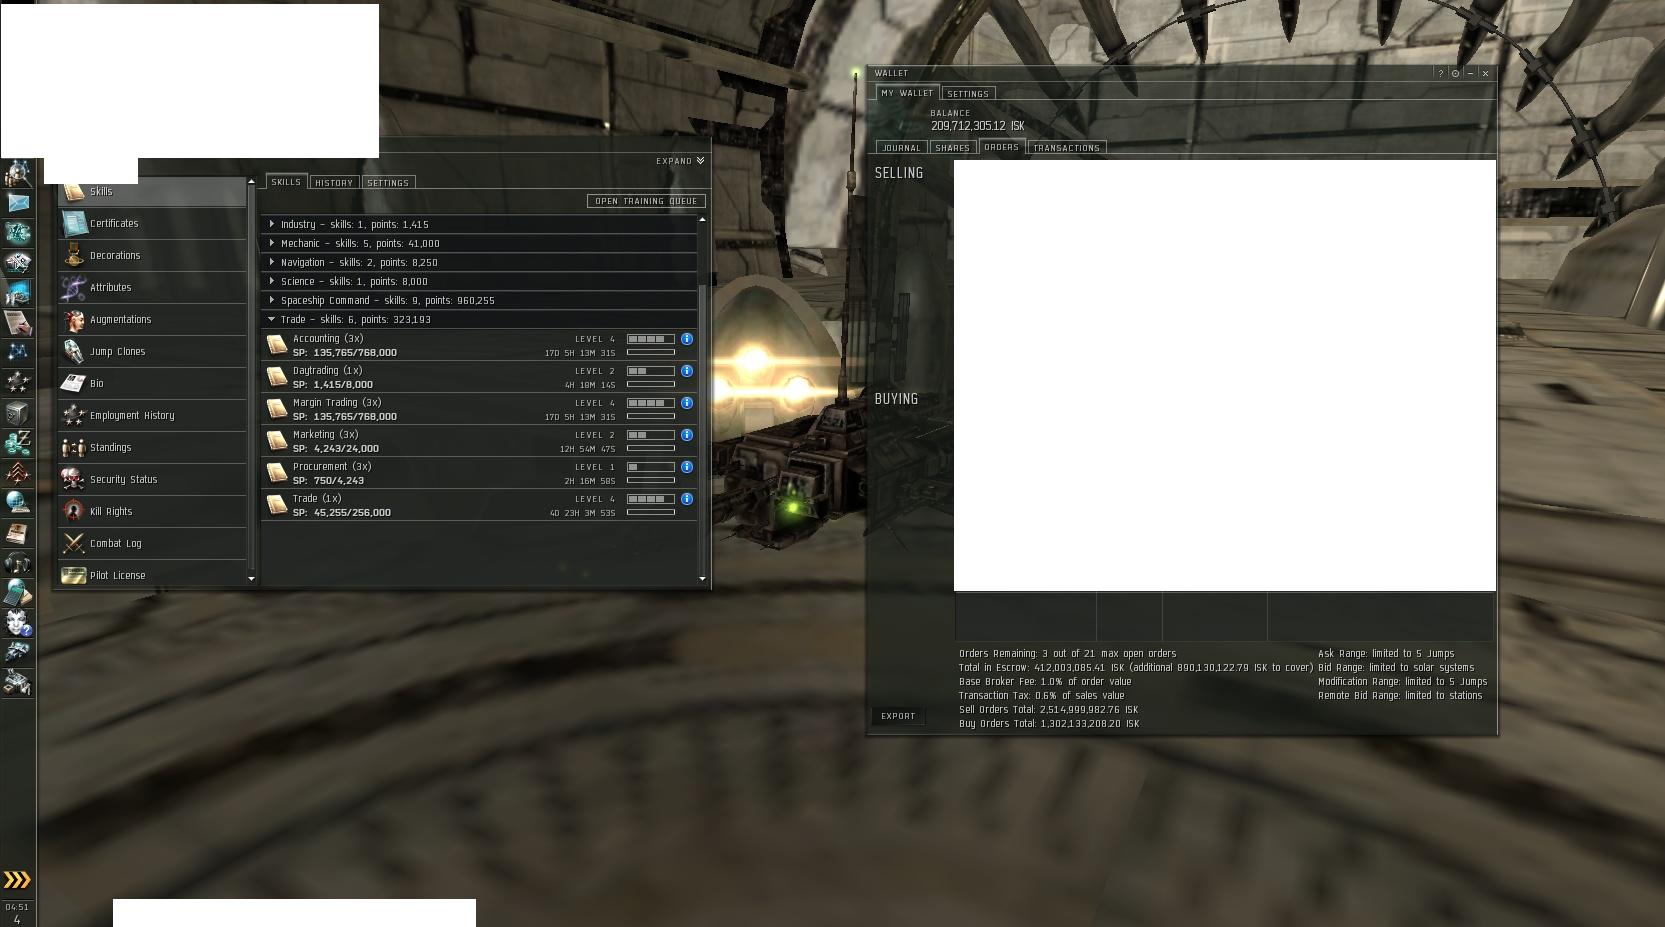1665x927 pixels.
Task: Expand the Navigation skill group
Action: (x=272, y=262)
